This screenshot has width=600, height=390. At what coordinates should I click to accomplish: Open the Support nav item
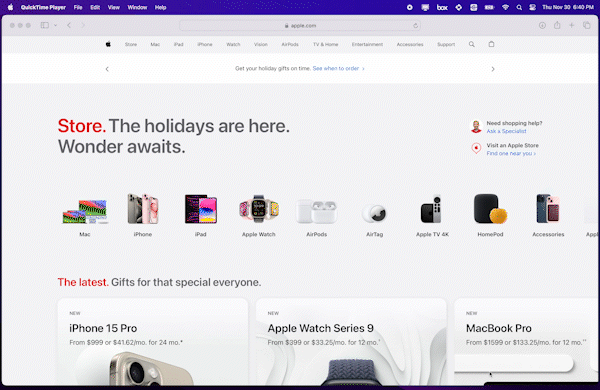coord(446,44)
